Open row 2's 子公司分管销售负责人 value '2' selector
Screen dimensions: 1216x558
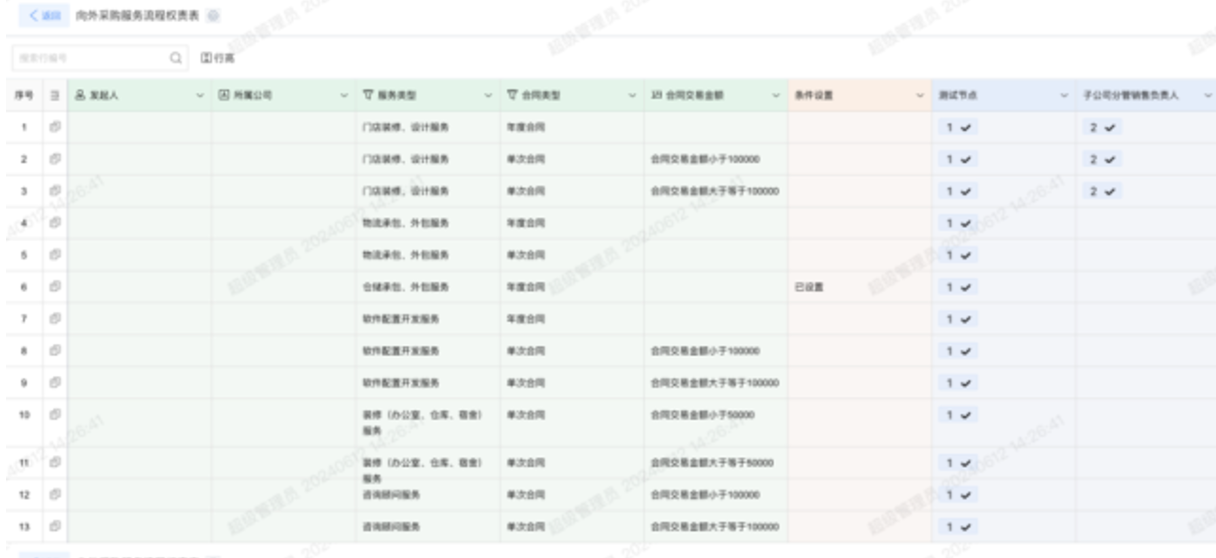pos(1103,159)
